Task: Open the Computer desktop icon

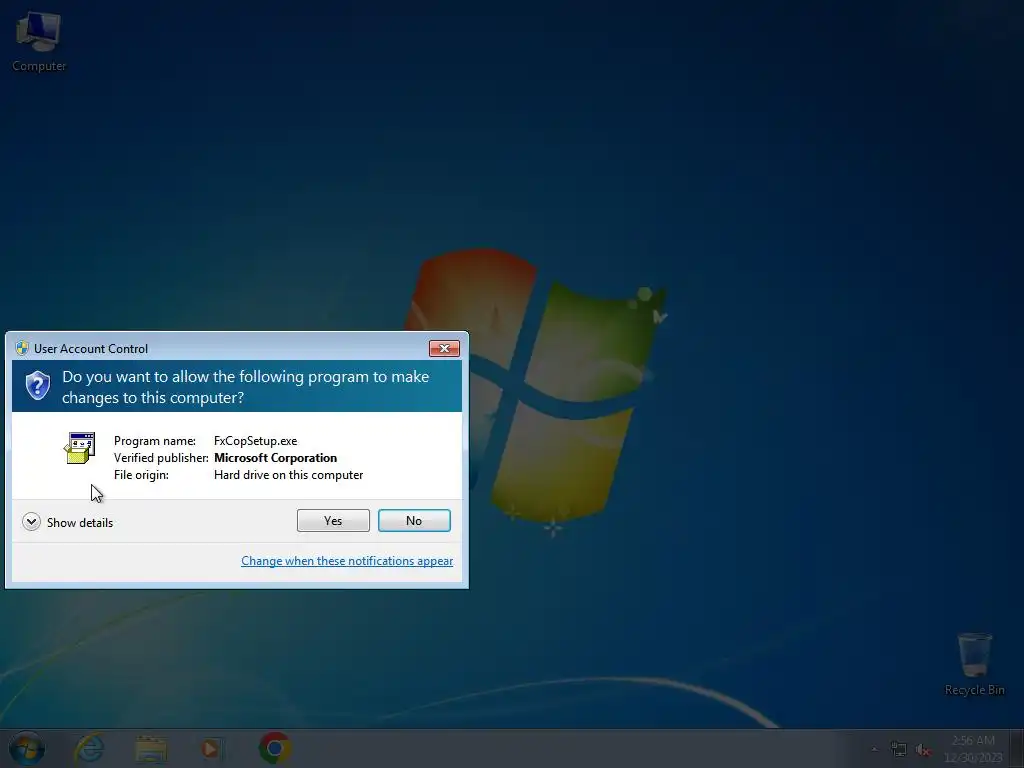Action: point(39,42)
